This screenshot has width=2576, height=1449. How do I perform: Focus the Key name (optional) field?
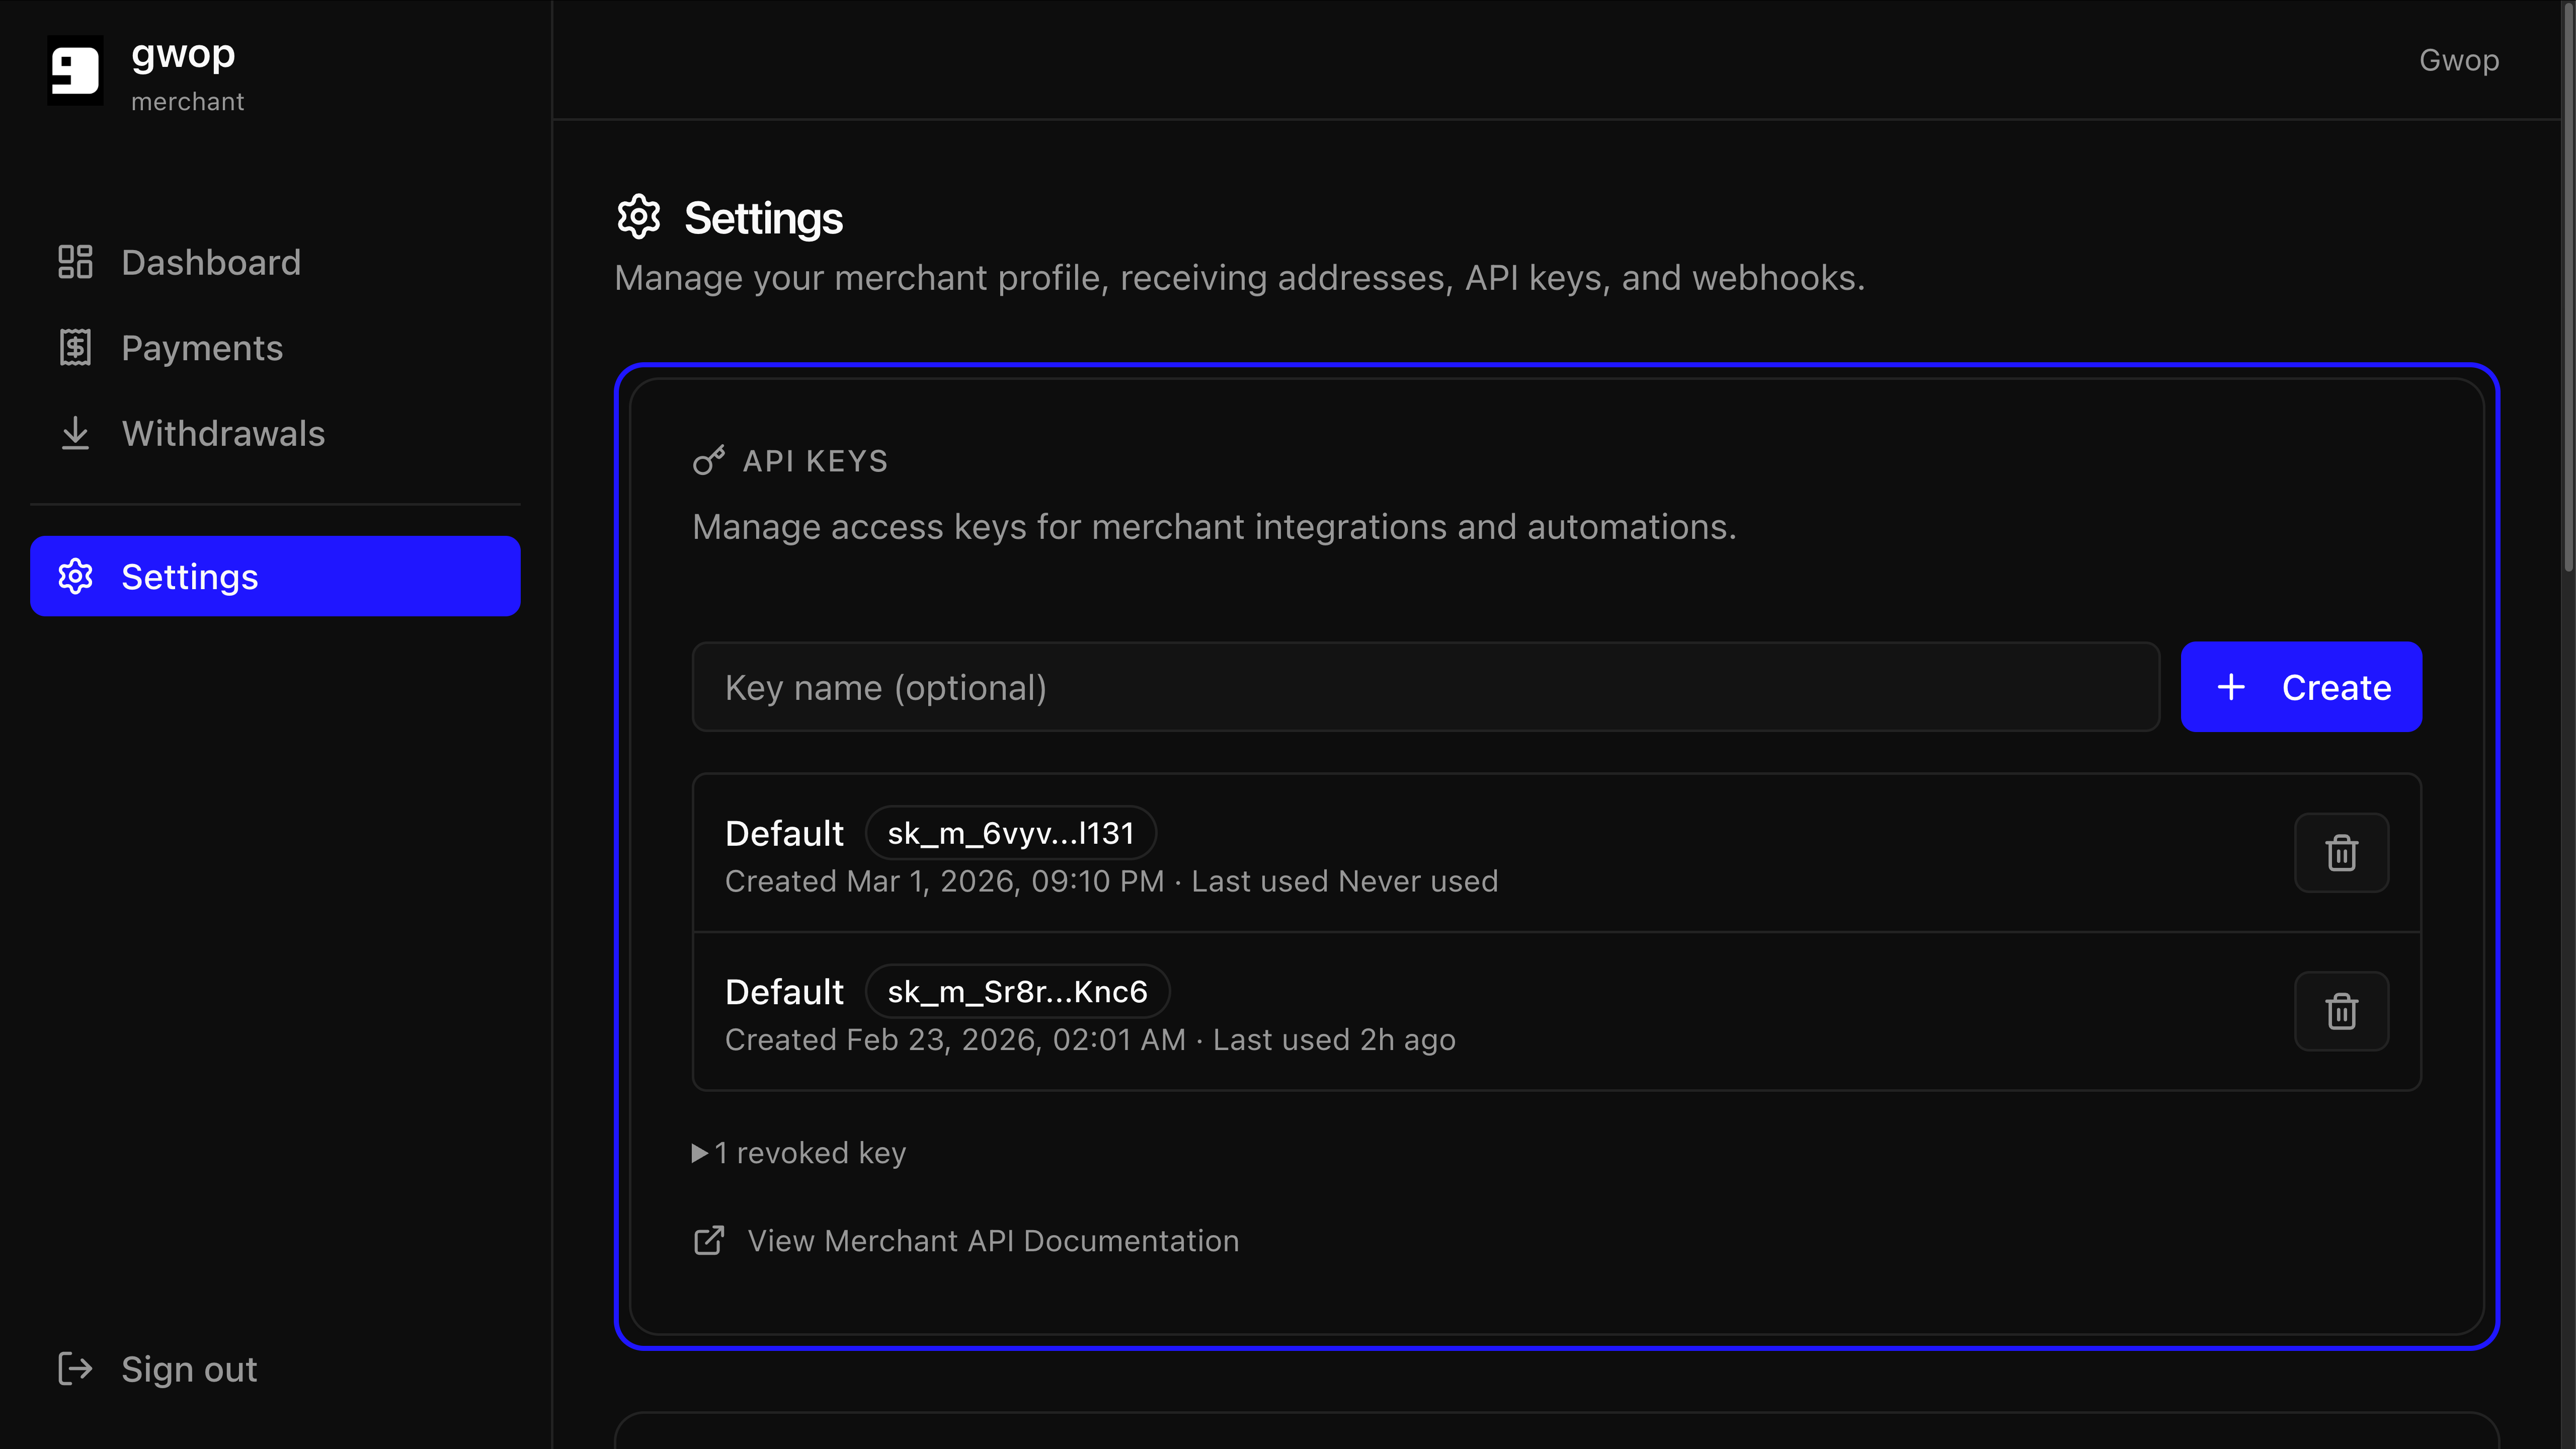(1425, 687)
